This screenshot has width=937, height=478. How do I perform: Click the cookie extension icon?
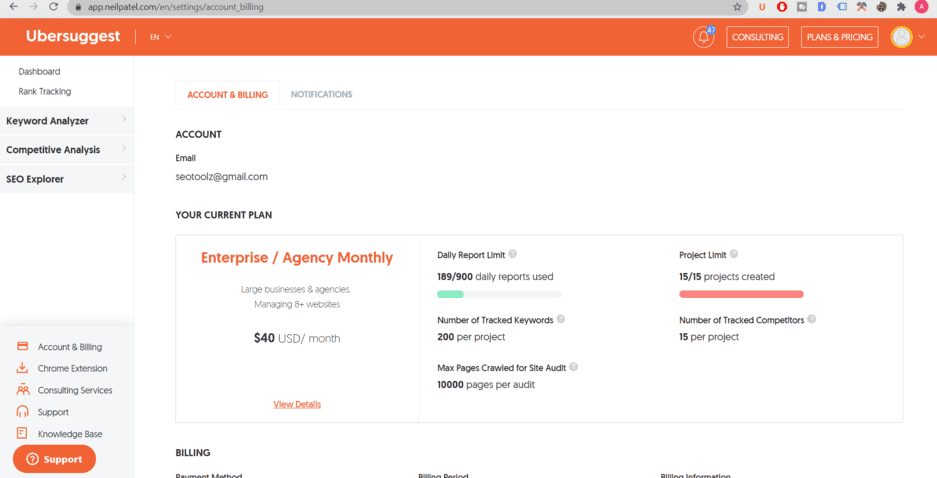coord(881,7)
